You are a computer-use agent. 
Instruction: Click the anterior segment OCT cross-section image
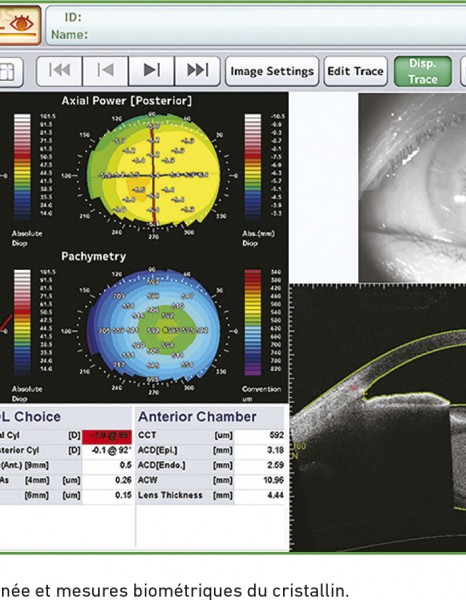378,418
